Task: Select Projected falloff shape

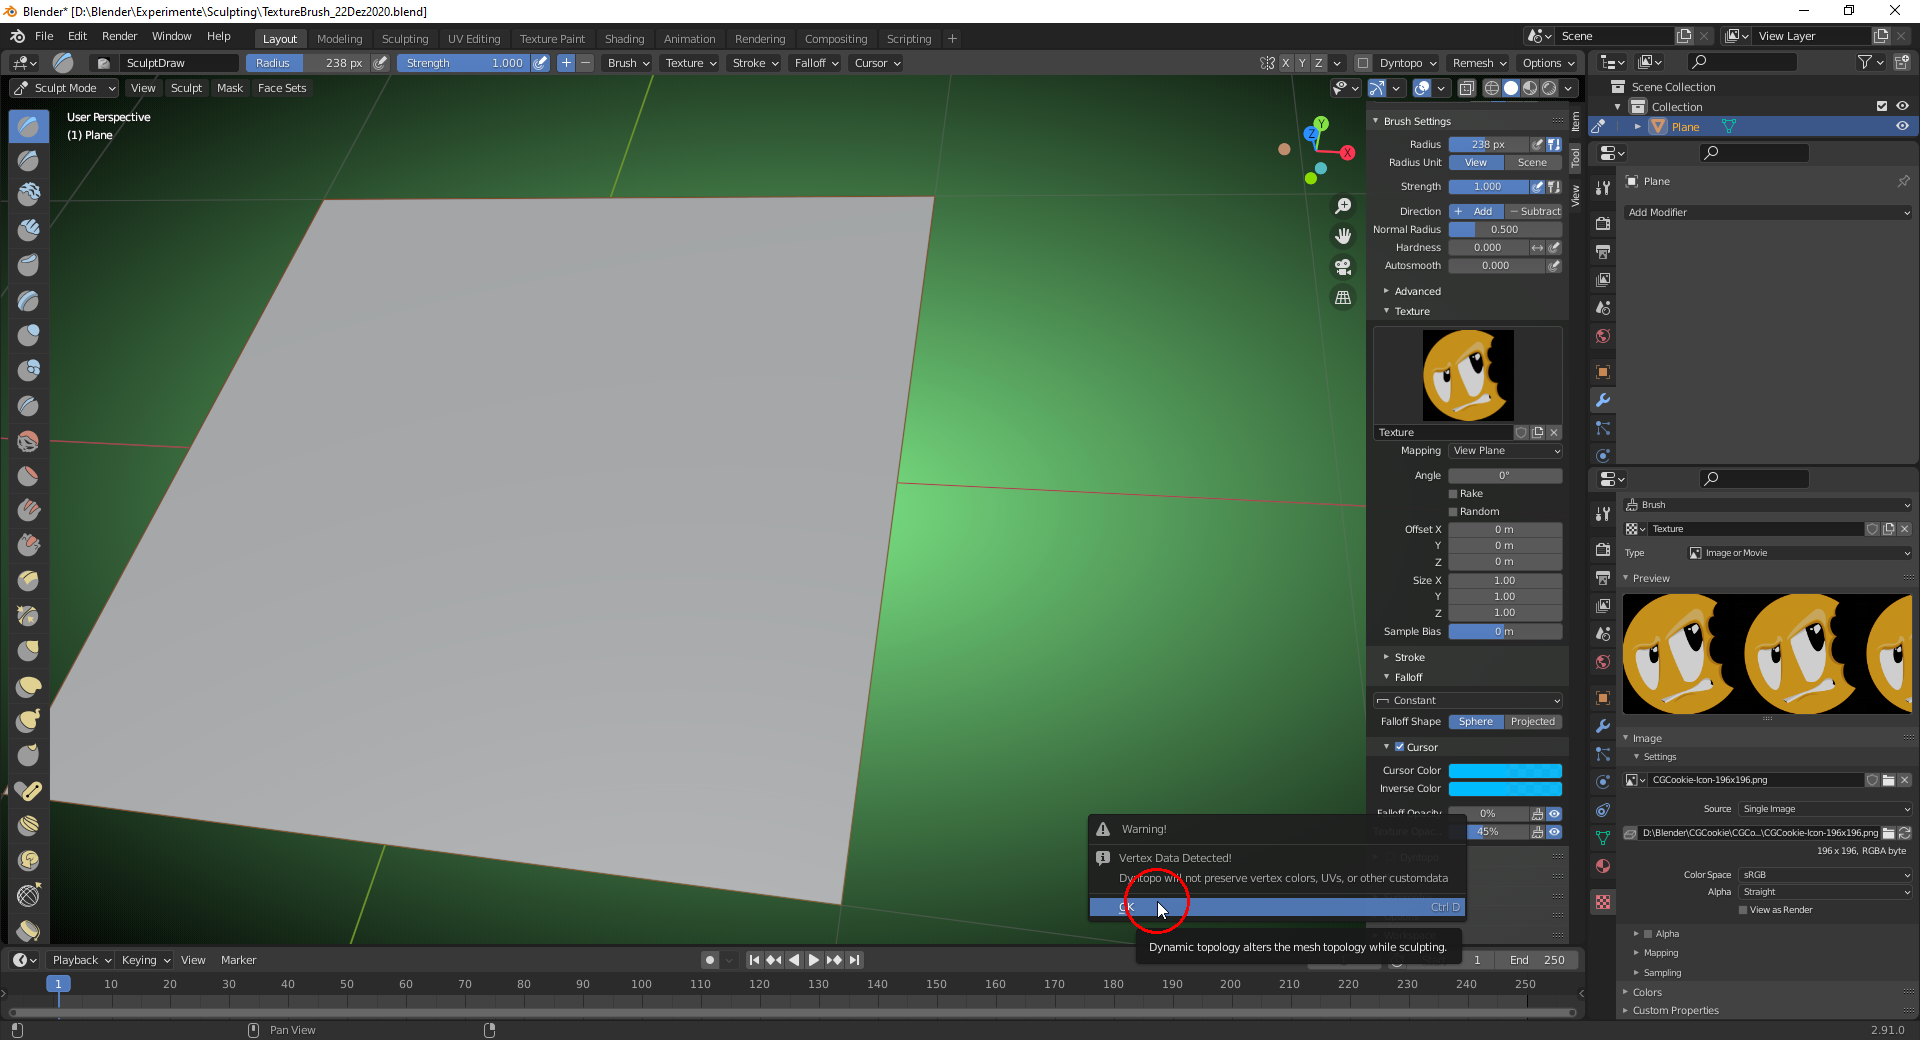Action: (x=1533, y=722)
